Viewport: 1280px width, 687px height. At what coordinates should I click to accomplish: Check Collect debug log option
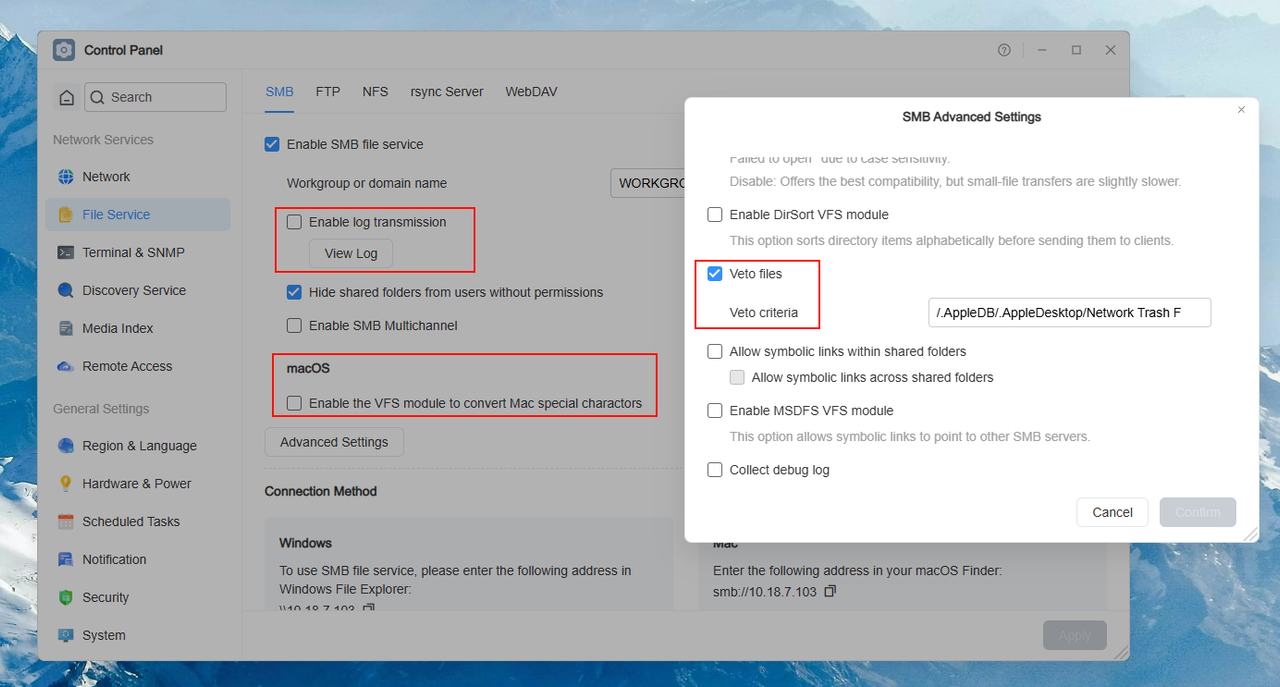coord(715,470)
